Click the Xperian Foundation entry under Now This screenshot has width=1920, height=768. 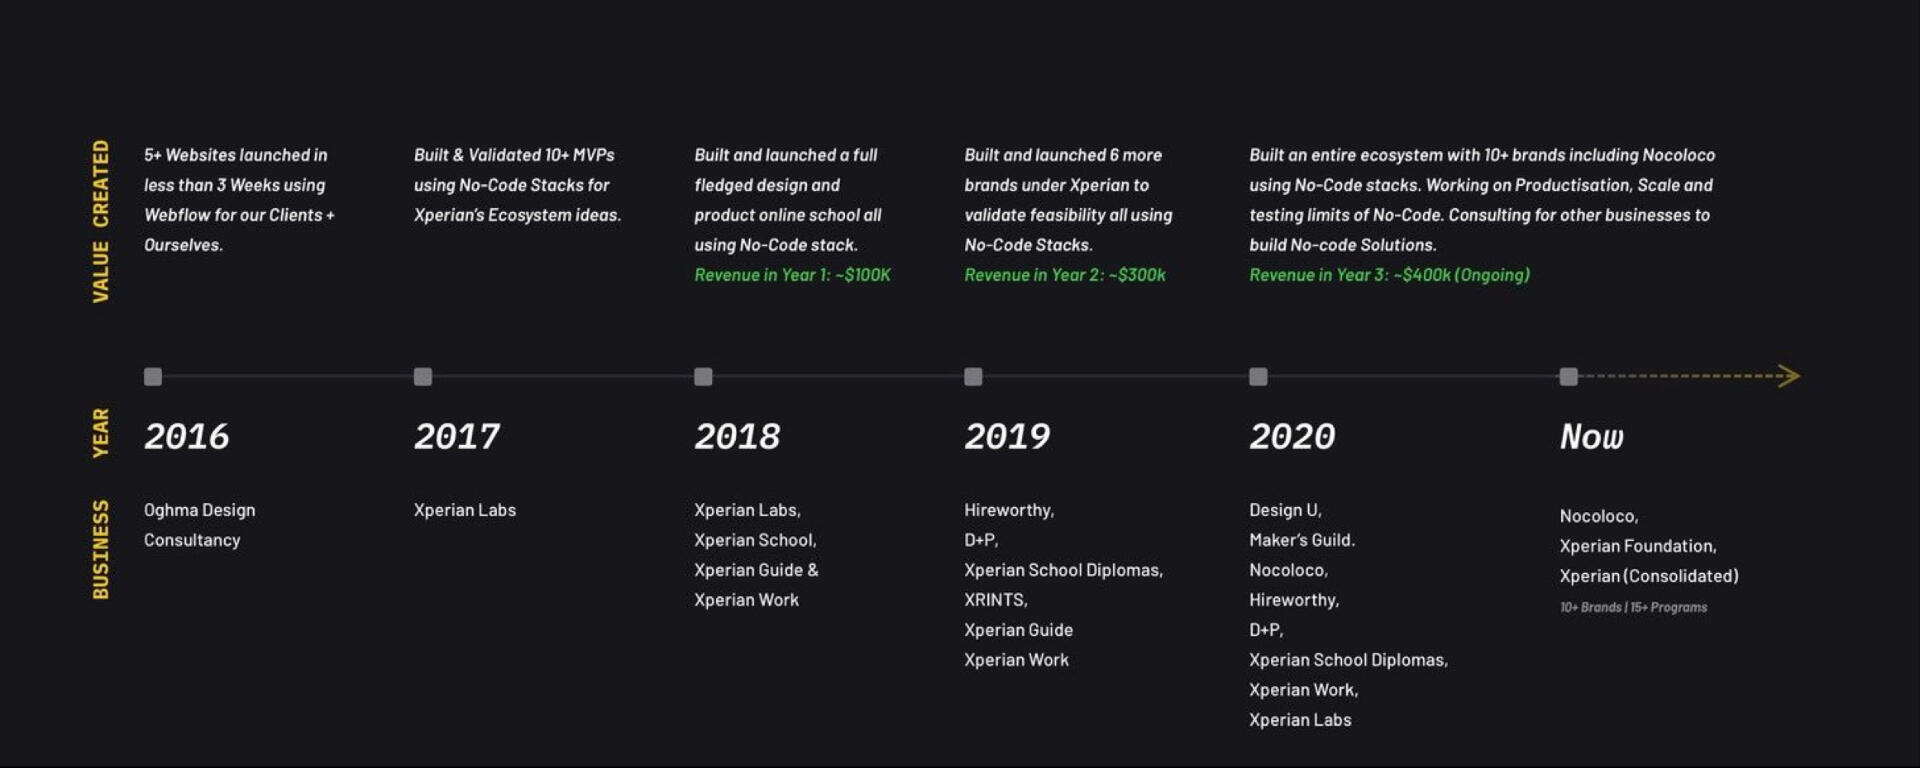(x=1637, y=546)
